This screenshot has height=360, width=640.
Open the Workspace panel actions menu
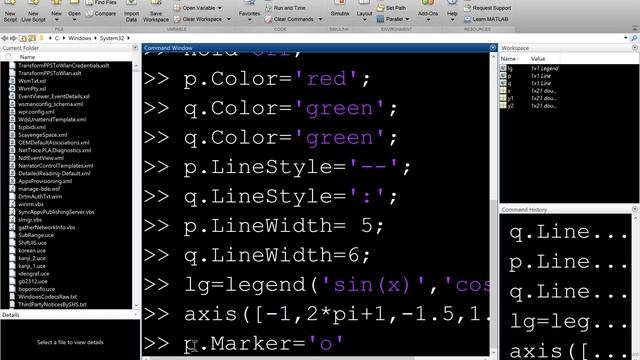coord(635,48)
